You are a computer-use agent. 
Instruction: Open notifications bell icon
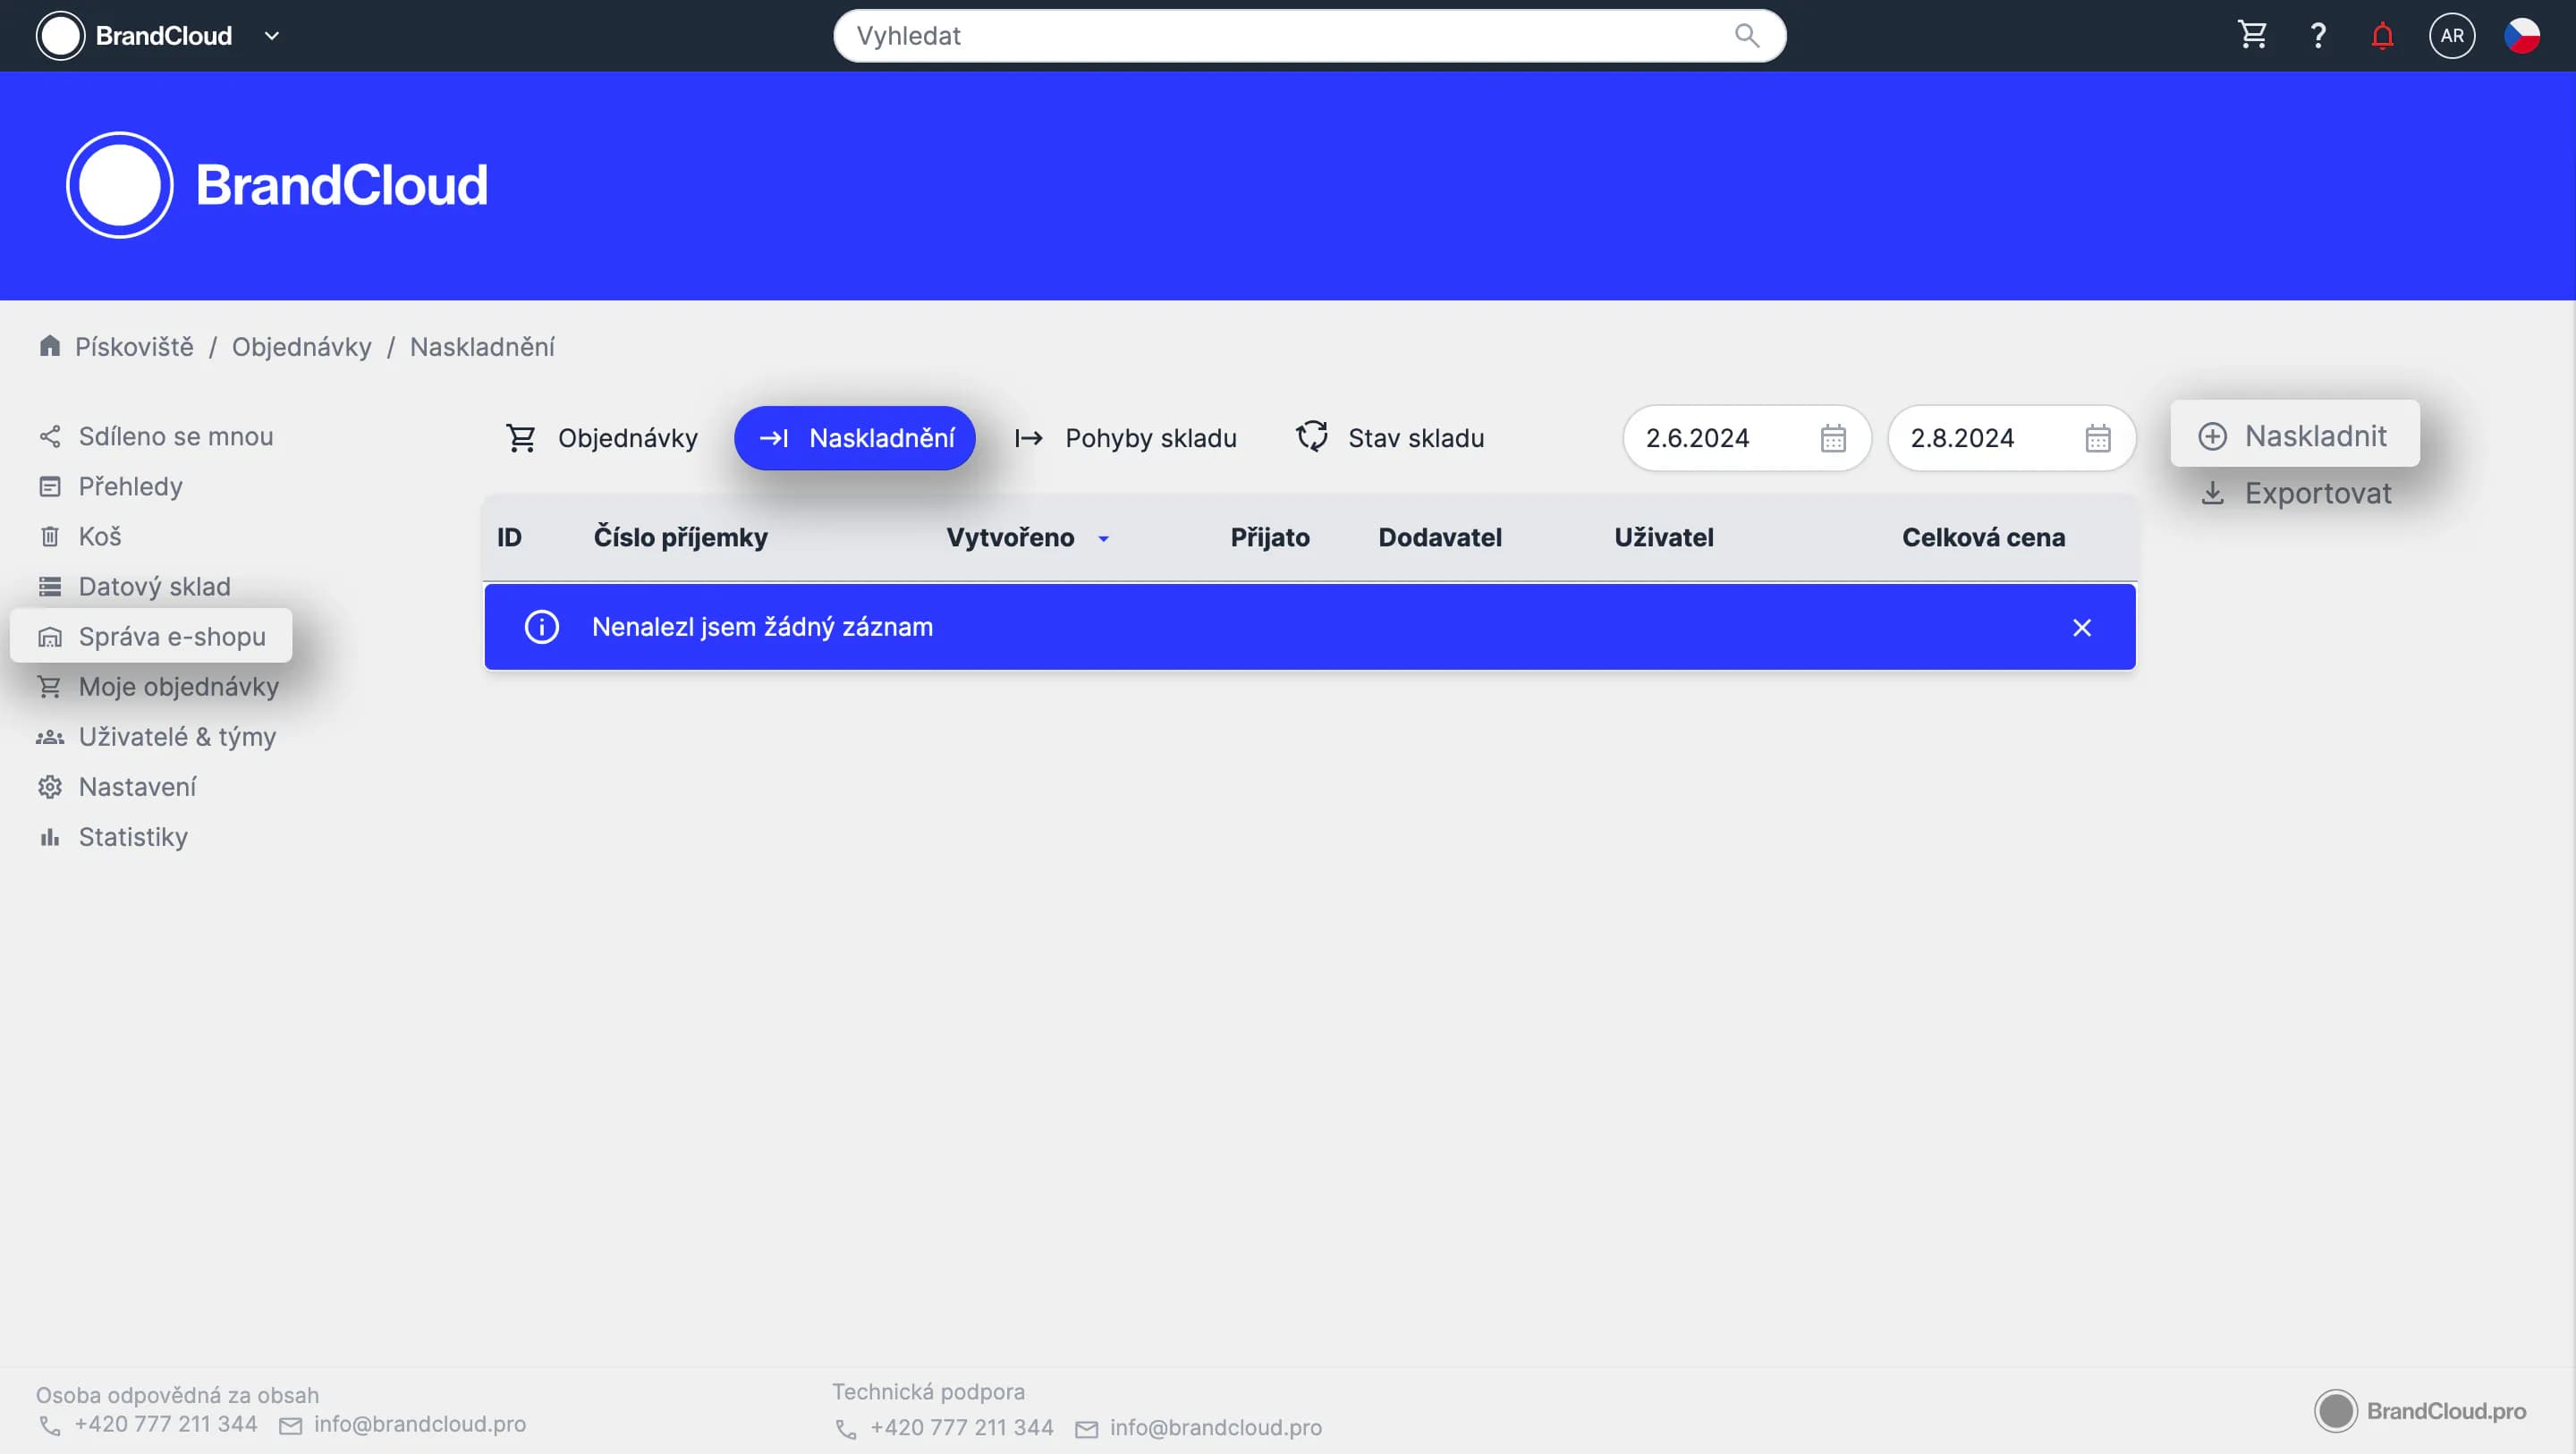pos(2382,36)
